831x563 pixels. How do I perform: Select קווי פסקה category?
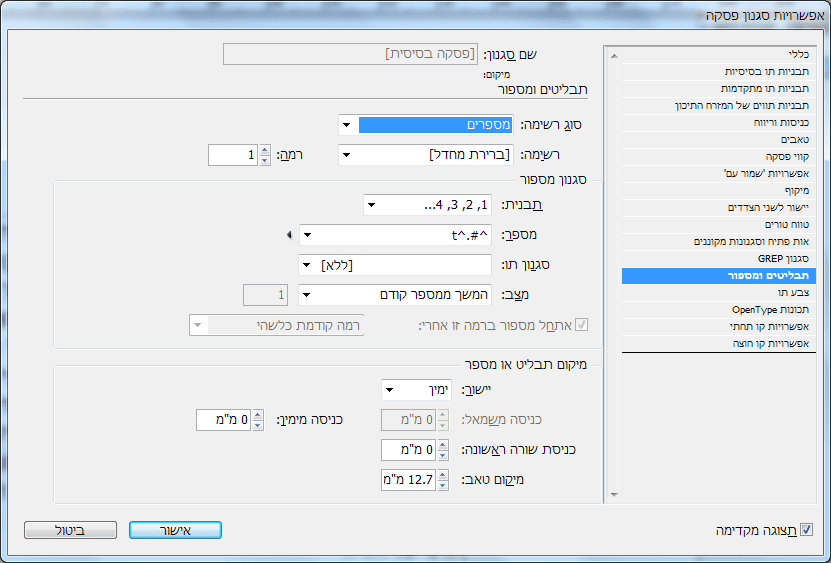coord(718,156)
